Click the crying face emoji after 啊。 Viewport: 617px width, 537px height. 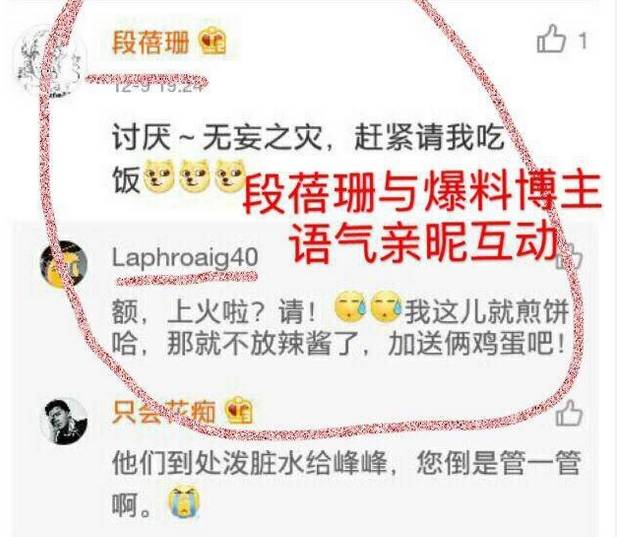point(184,501)
